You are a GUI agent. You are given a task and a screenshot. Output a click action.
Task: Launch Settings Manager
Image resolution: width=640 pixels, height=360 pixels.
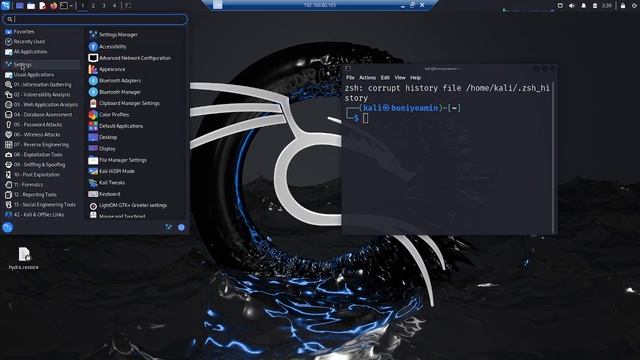[136, 35]
